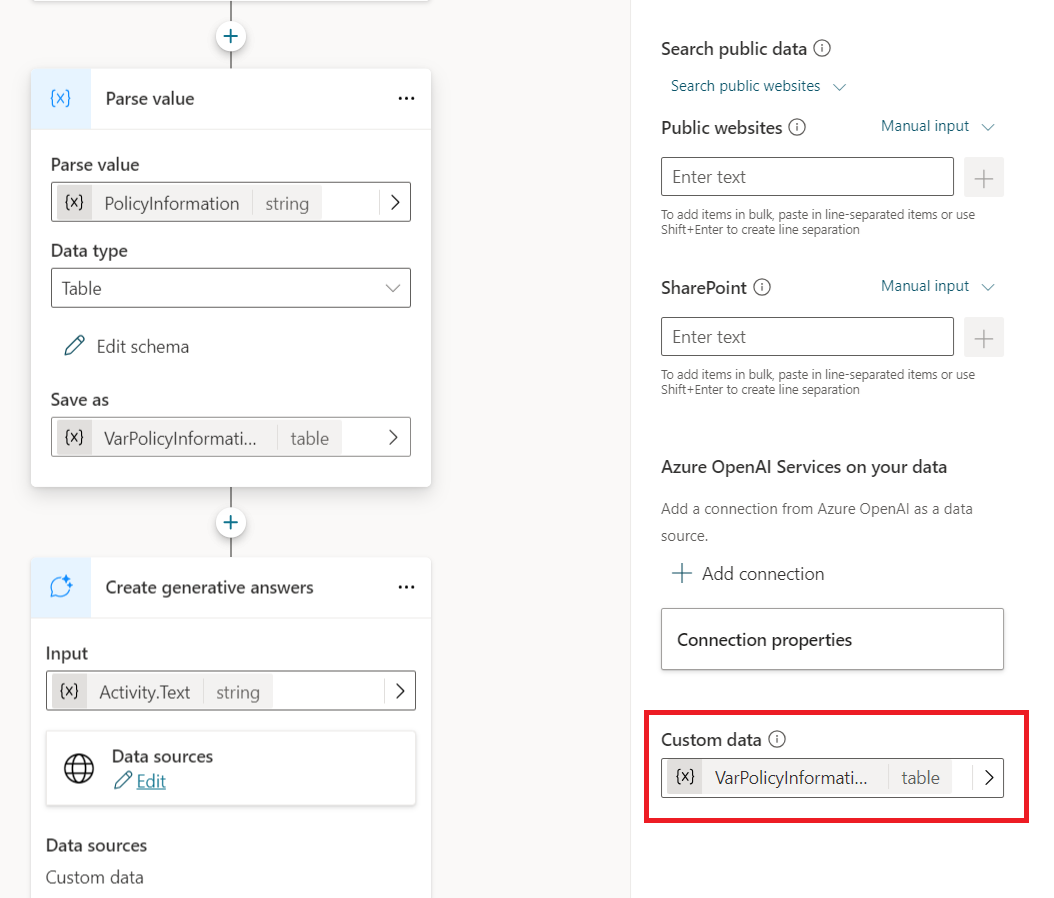The height and width of the screenshot is (898, 1054).
Task: Click the Public websites text field
Action: tap(807, 177)
